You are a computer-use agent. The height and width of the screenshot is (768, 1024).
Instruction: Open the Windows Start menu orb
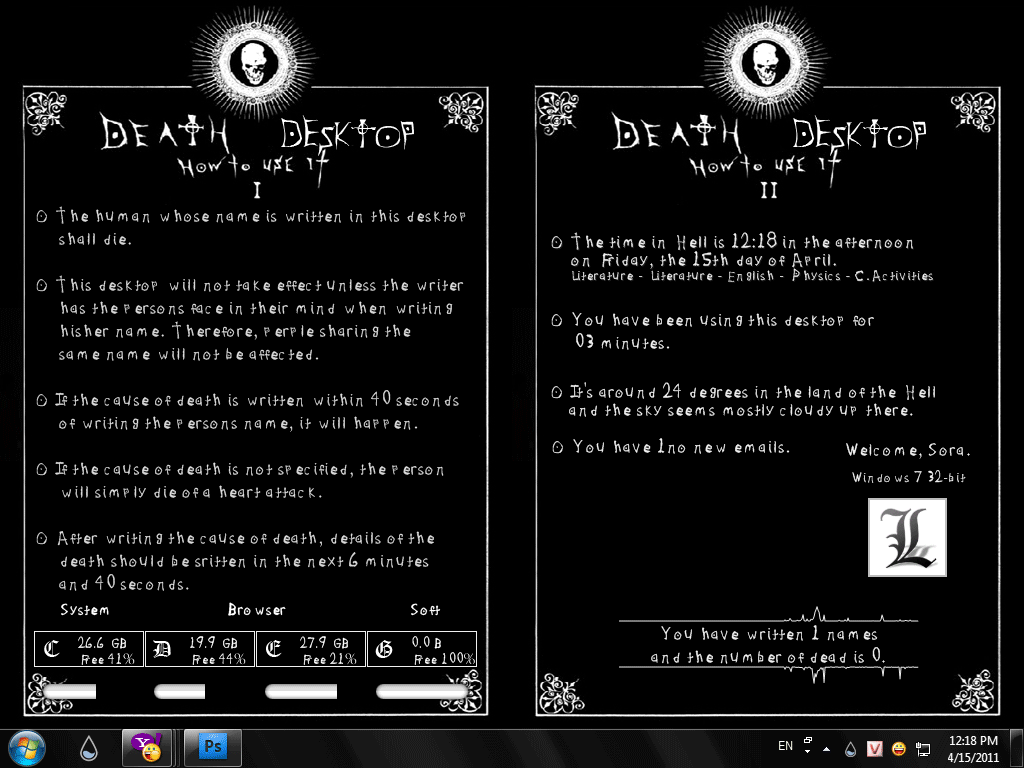(x=27, y=749)
